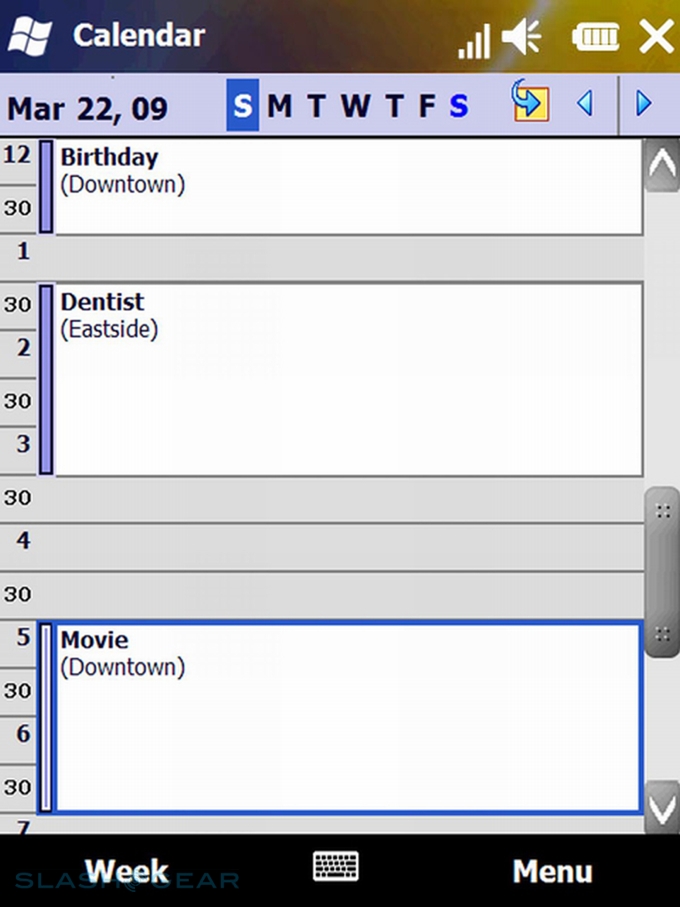Viewport: 680px width, 907px height.
Task: Select Saturday in the weekday strip
Action: click(459, 106)
